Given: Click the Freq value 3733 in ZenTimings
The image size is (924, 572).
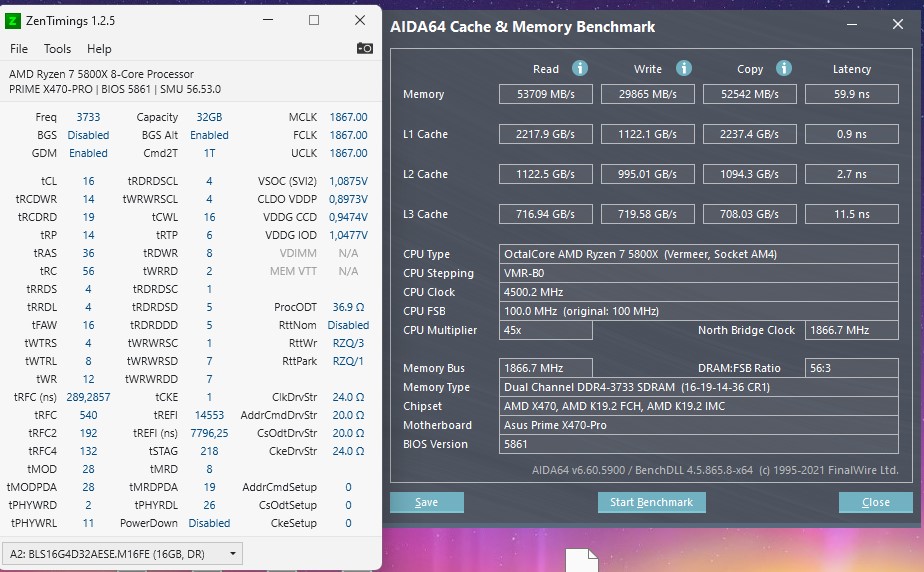Looking at the screenshot, I should 88,117.
